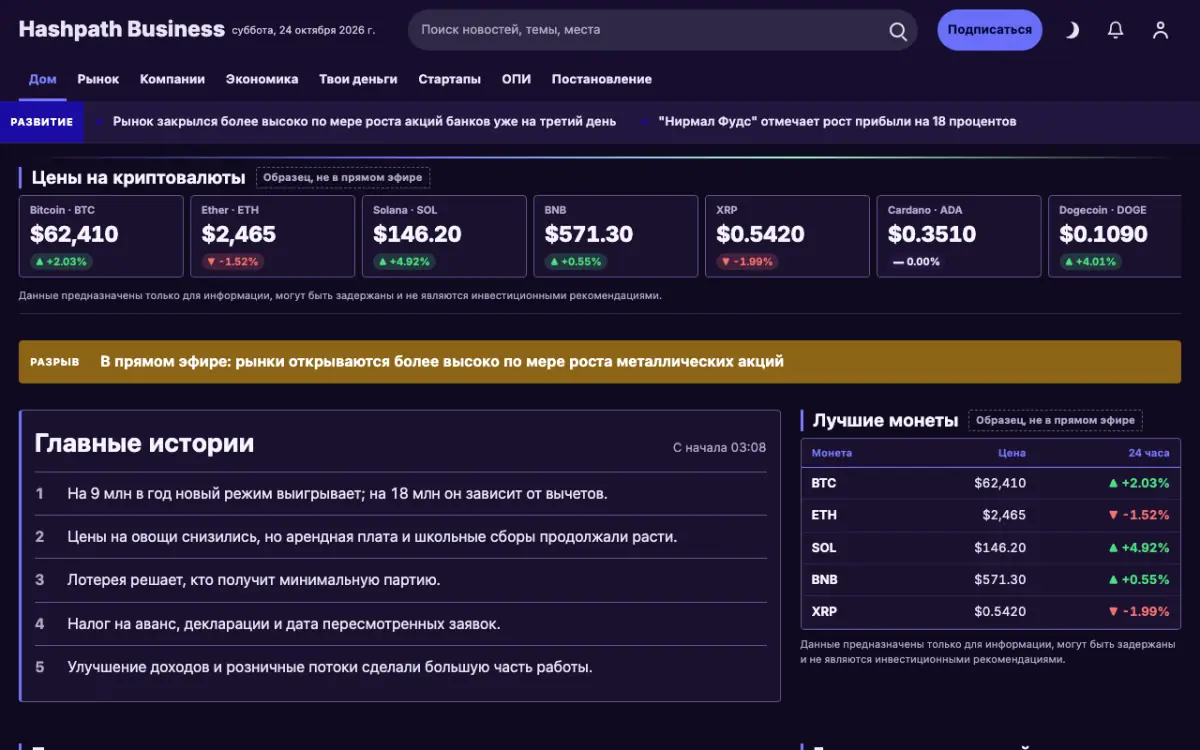Click the BNB price card

click(x=616, y=236)
